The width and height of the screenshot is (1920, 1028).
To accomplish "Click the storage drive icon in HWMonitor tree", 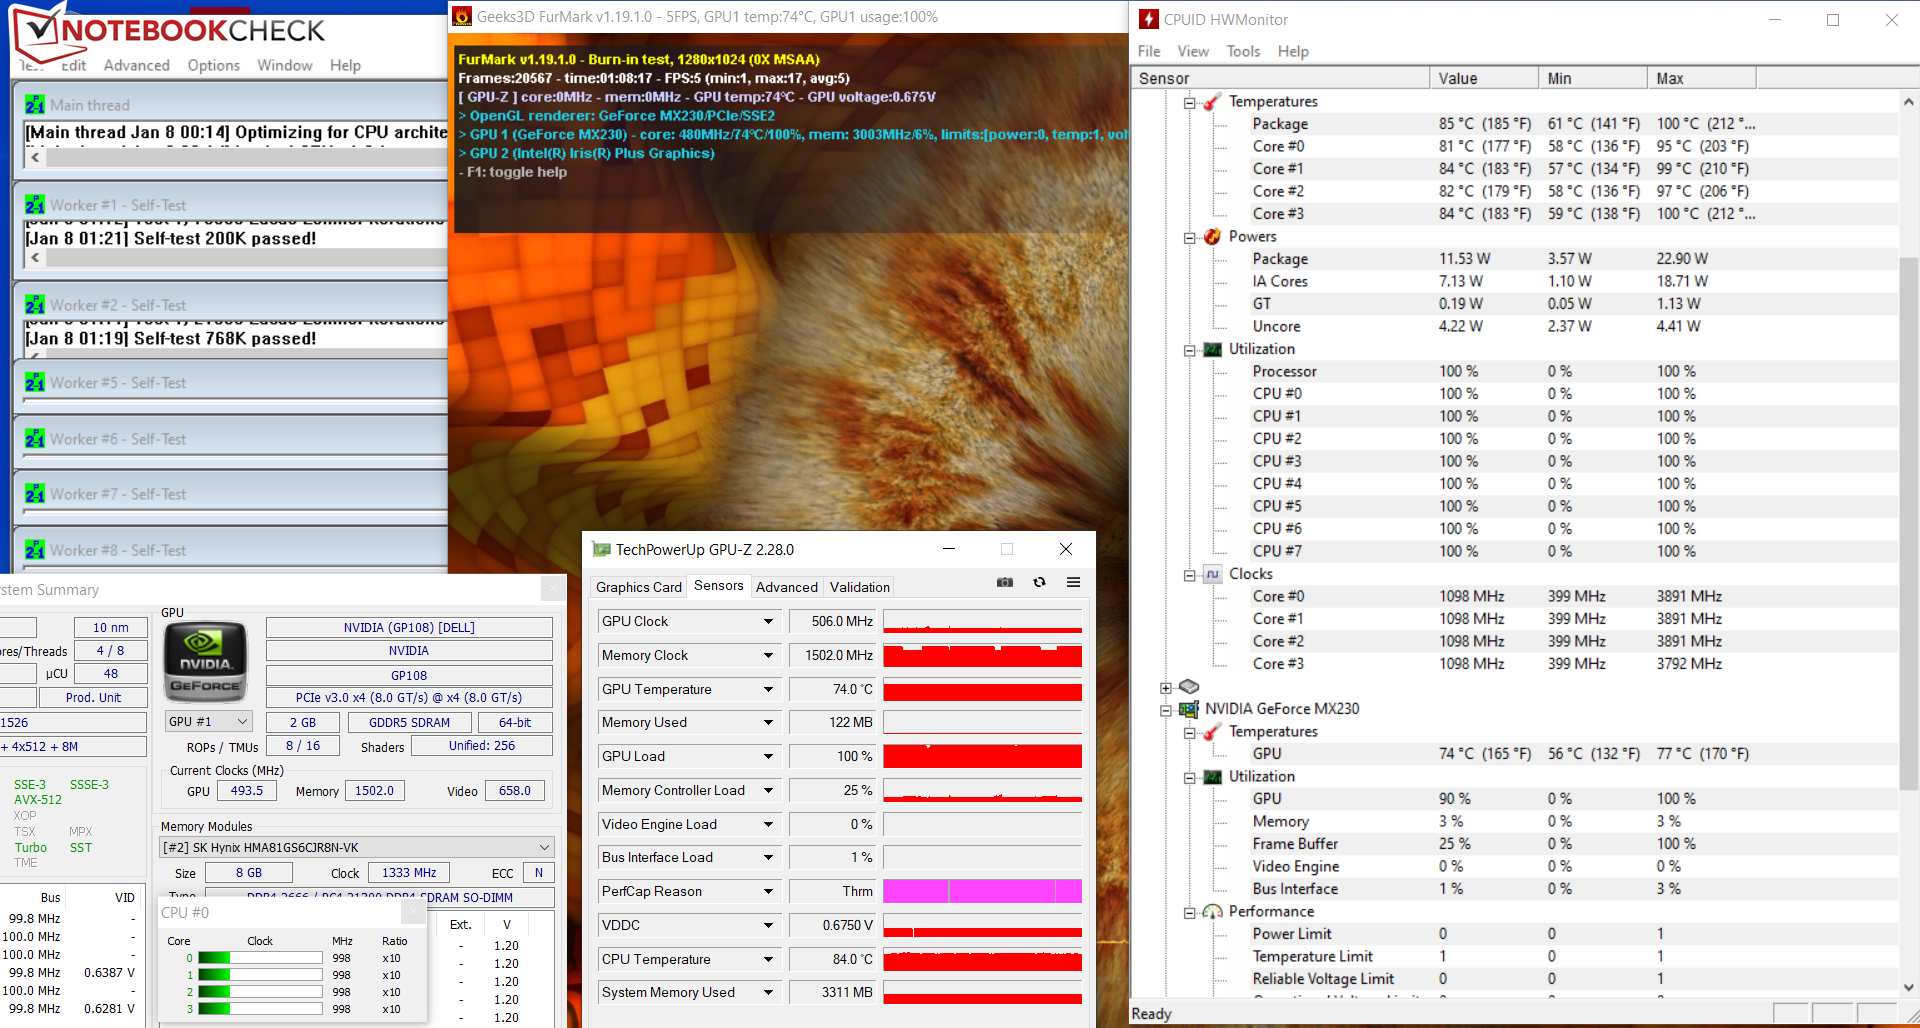I will (x=1189, y=686).
